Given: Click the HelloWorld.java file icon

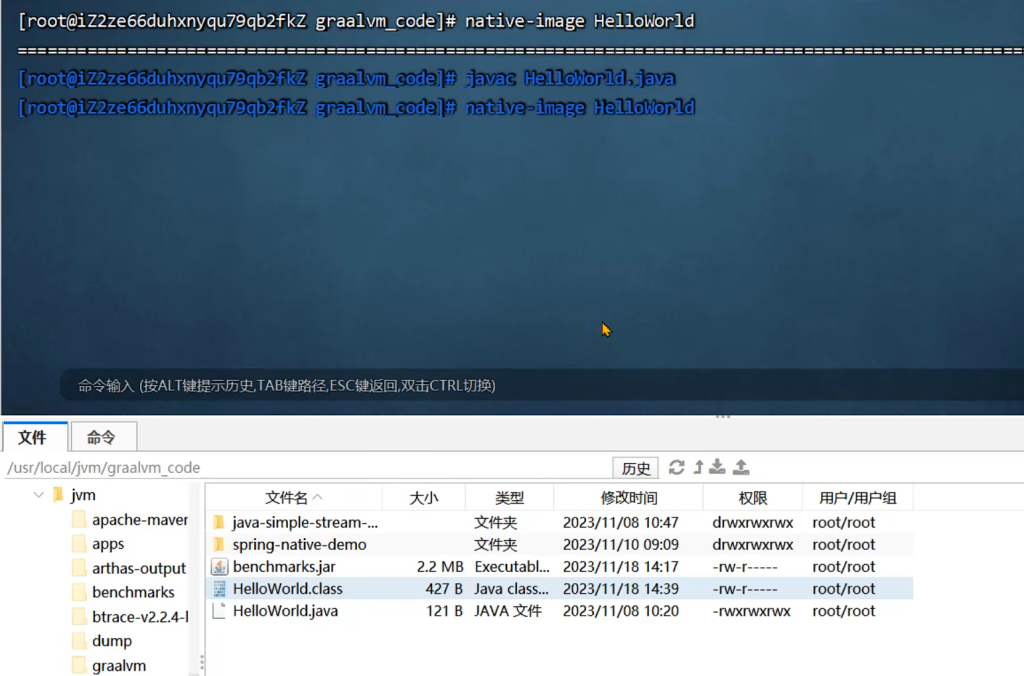Looking at the screenshot, I should coord(219,611).
